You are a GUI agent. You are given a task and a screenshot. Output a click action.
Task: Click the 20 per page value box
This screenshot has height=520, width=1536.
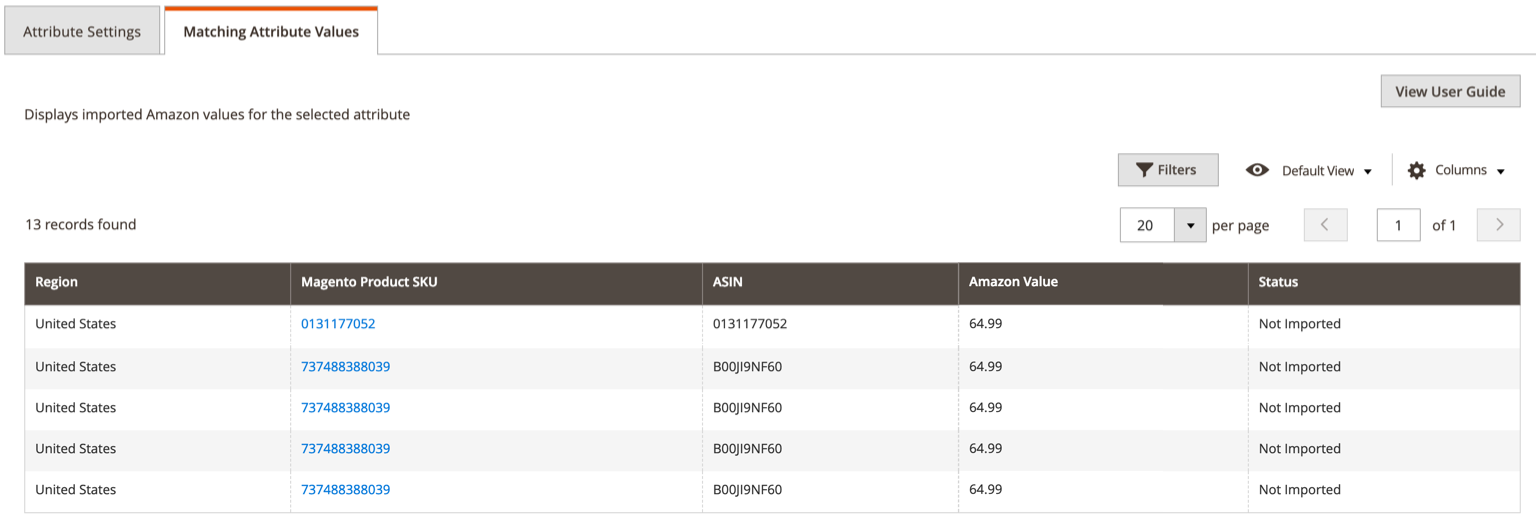[x=1146, y=225]
